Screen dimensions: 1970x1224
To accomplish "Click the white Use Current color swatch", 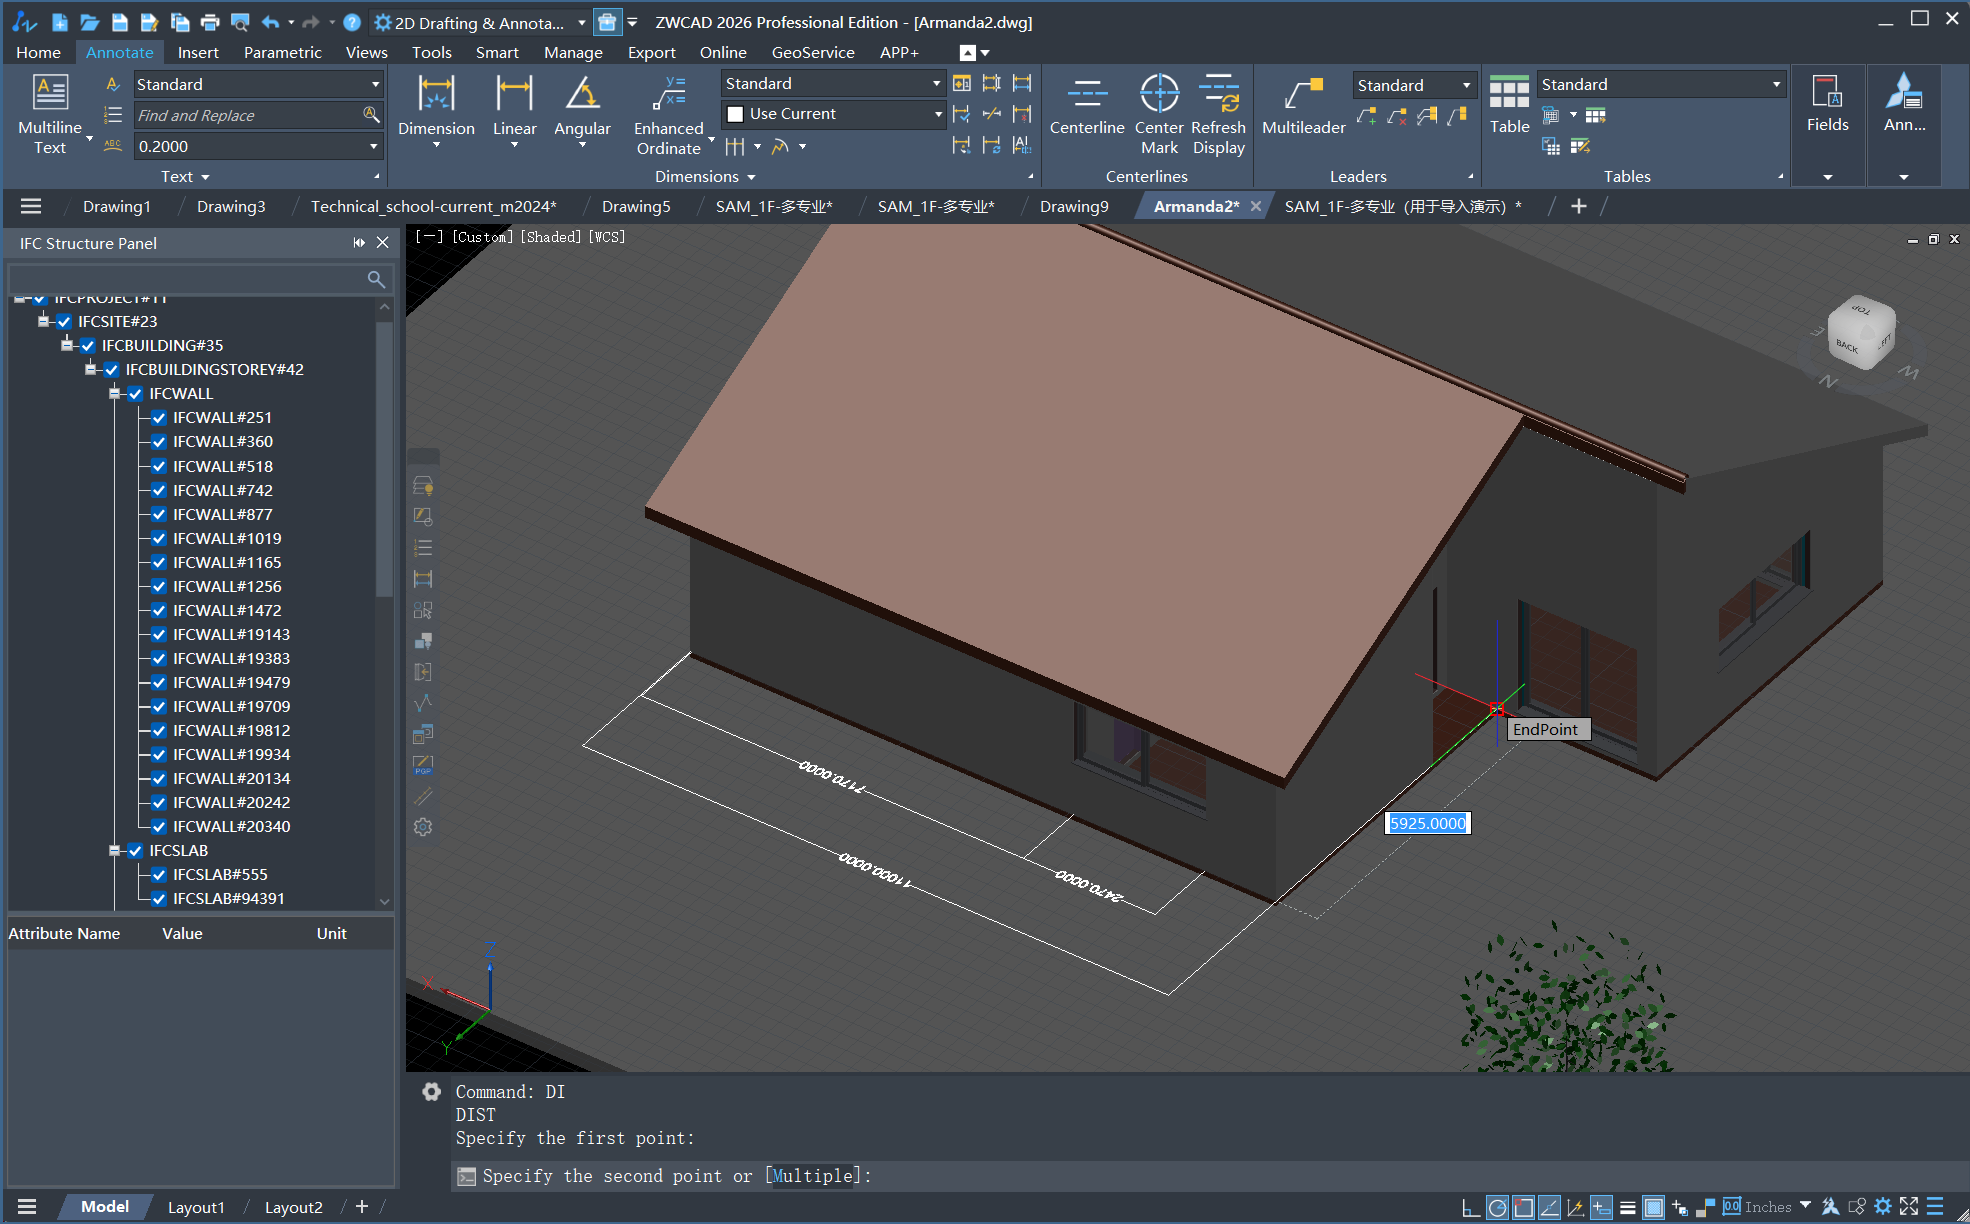I will click(735, 114).
